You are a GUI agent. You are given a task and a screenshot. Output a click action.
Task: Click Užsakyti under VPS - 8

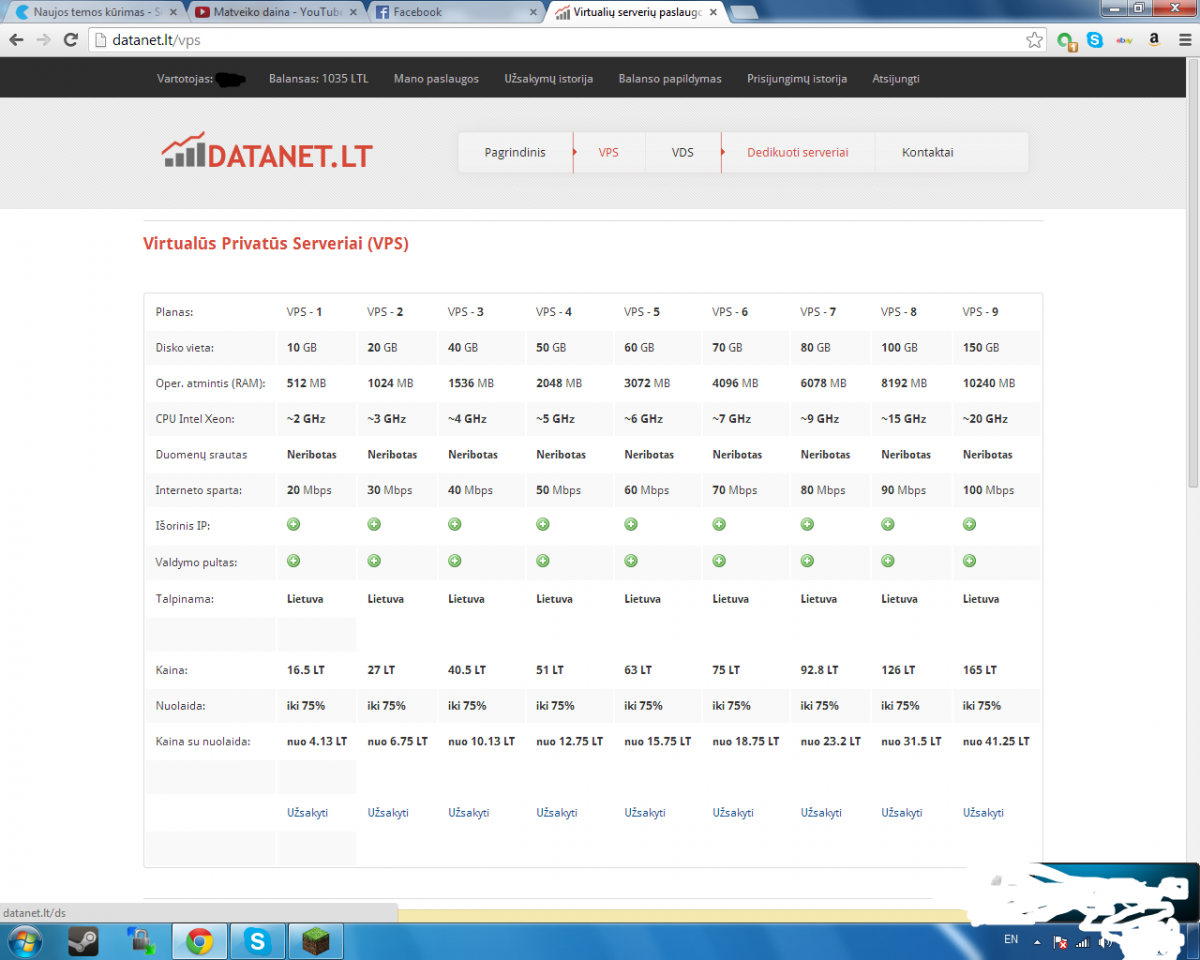point(901,813)
